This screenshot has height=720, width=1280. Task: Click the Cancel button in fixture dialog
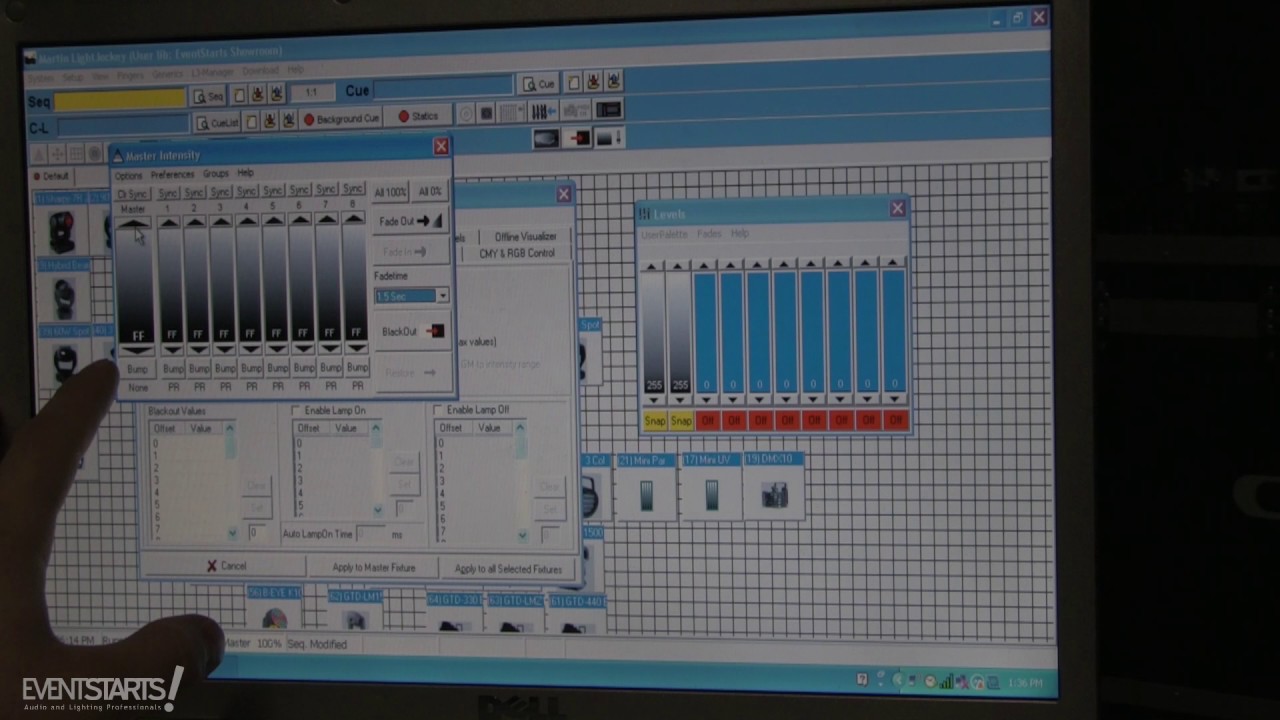pyautogui.click(x=226, y=566)
